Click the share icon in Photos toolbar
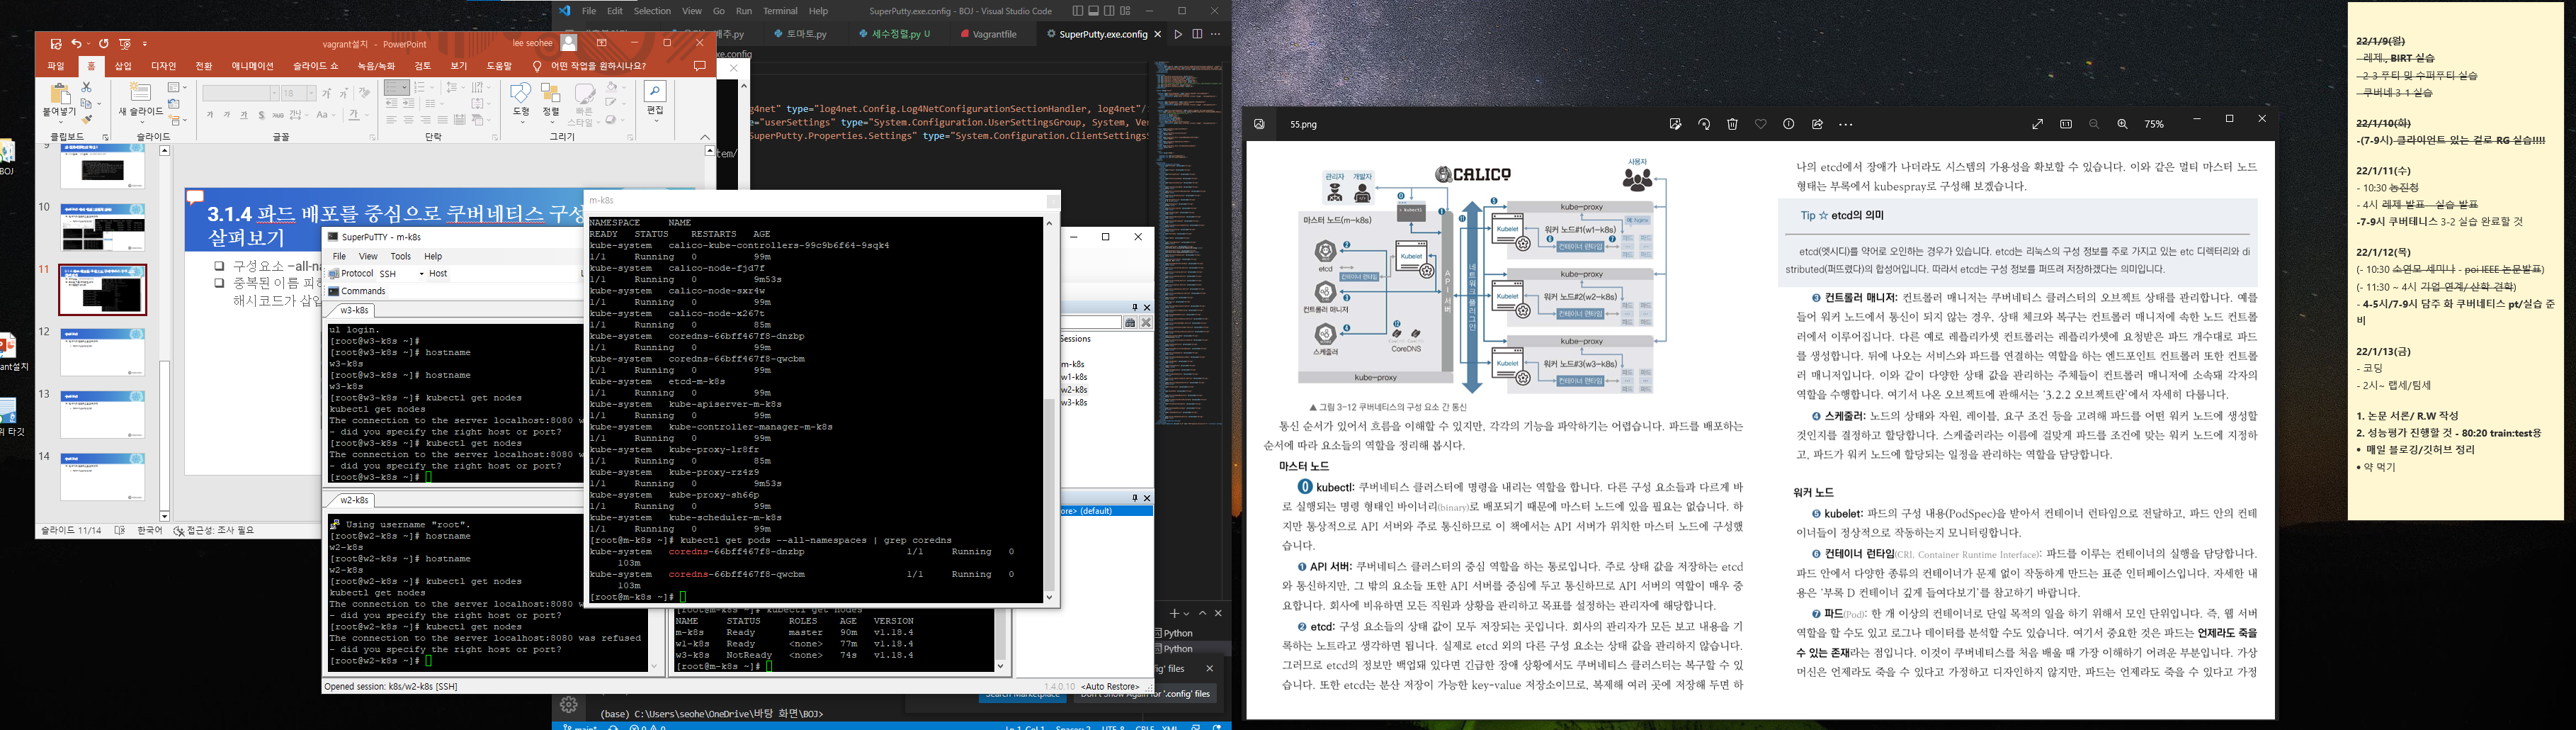This screenshot has width=2576, height=730. click(1817, 124)
